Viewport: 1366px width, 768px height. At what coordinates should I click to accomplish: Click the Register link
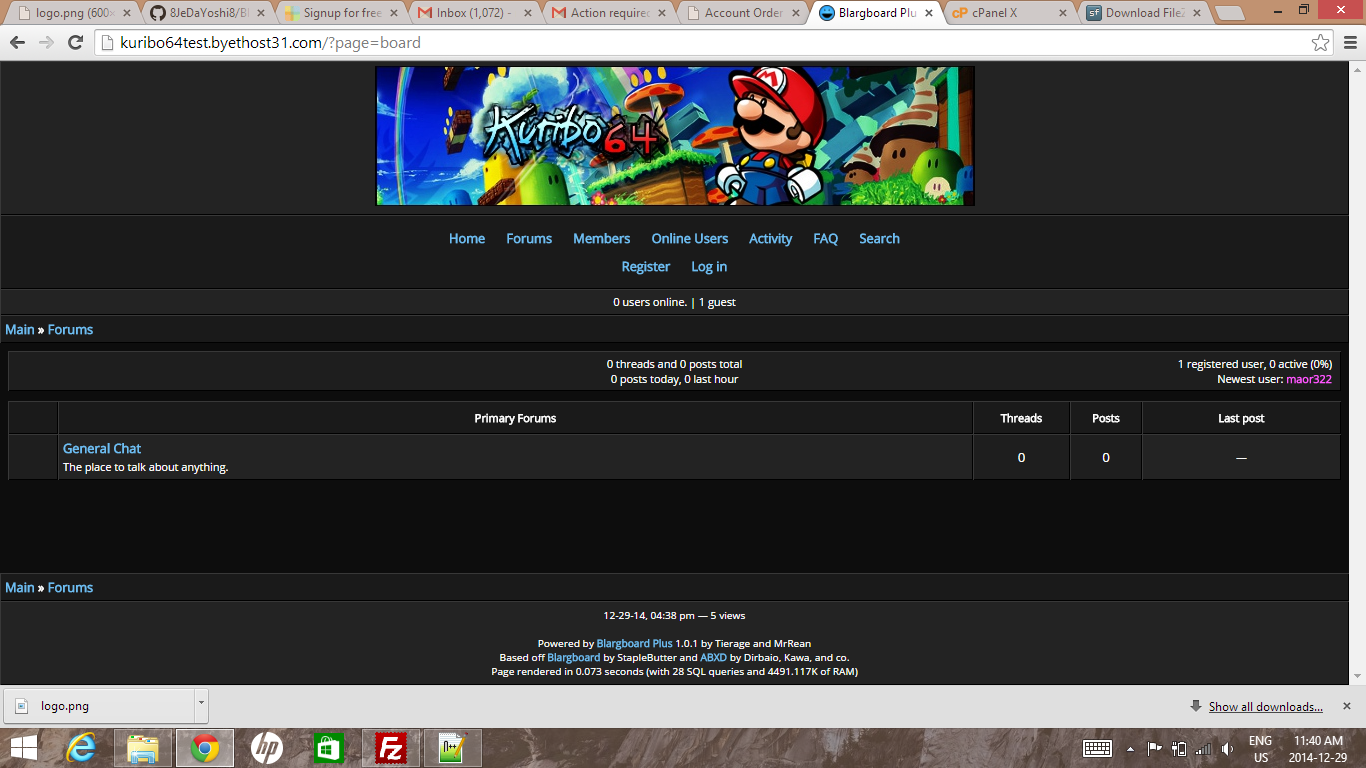coord(645,267)
